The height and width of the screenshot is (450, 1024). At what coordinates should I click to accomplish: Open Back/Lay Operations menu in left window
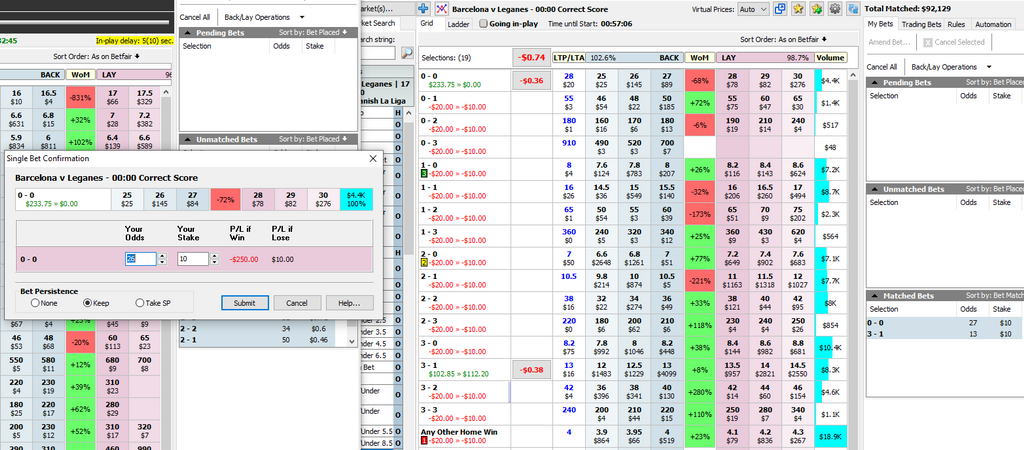[264, 17]
